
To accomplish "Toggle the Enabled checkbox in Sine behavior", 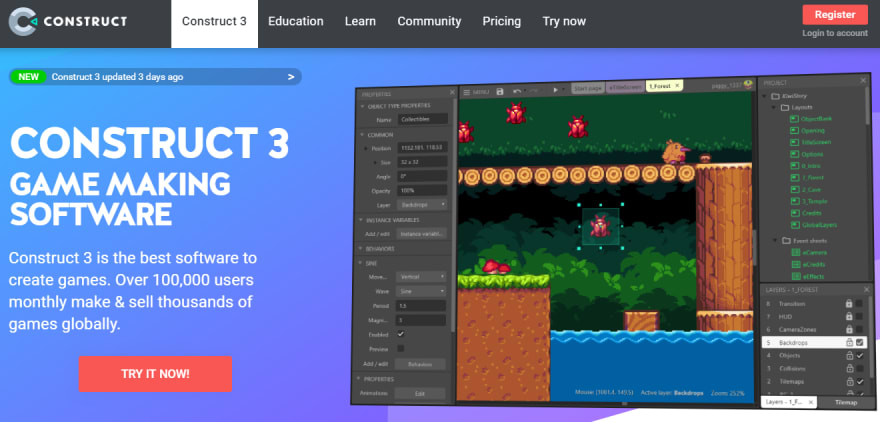I will (x=401, y=334).
